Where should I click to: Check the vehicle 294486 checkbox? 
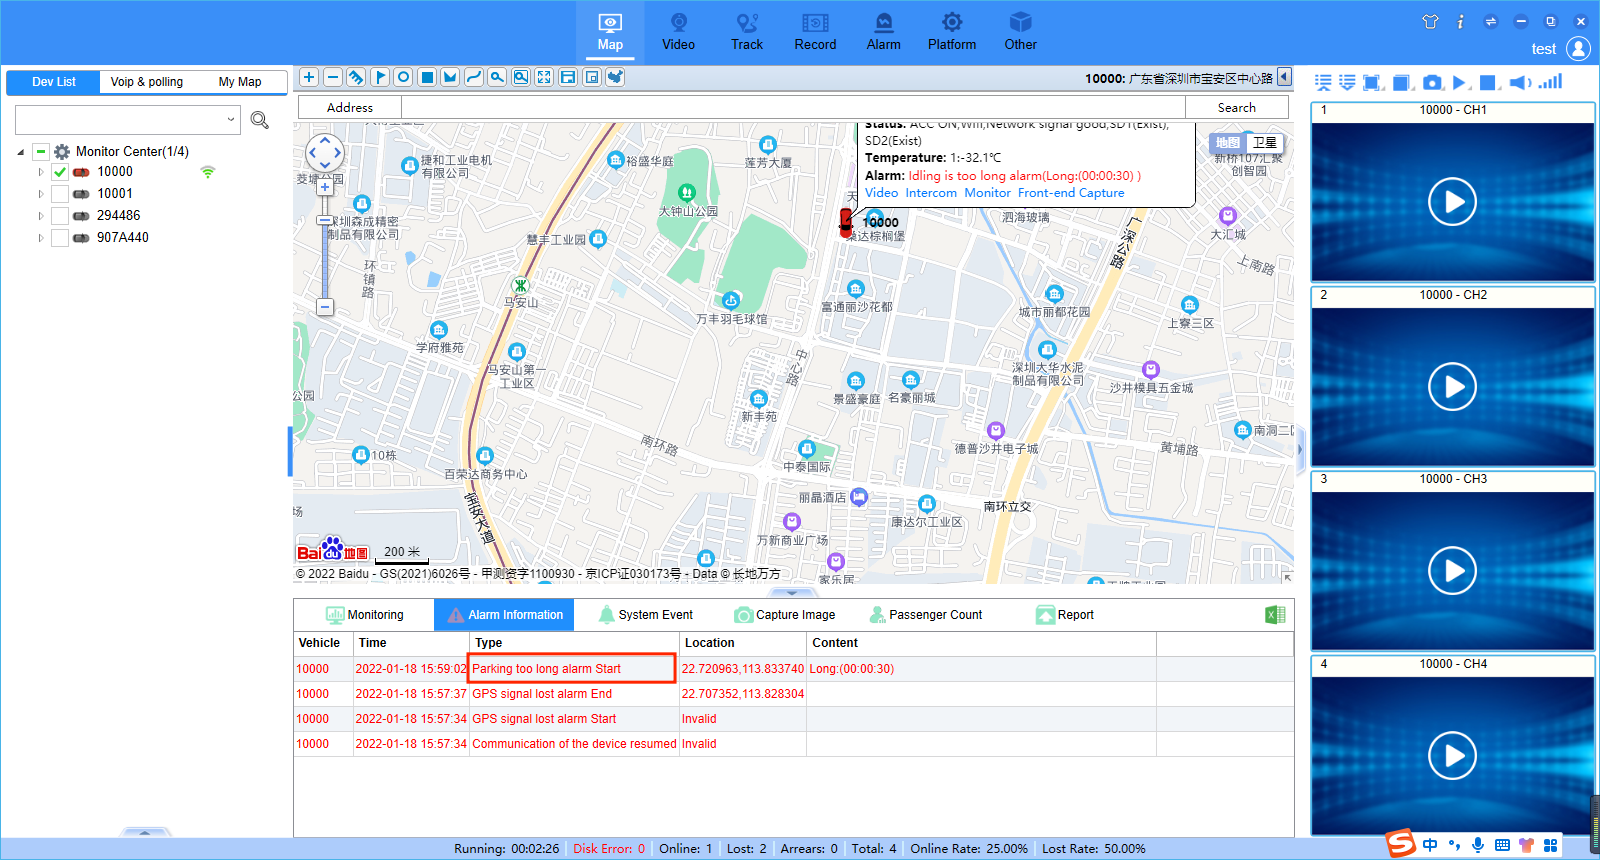click(x=60, y=216)
